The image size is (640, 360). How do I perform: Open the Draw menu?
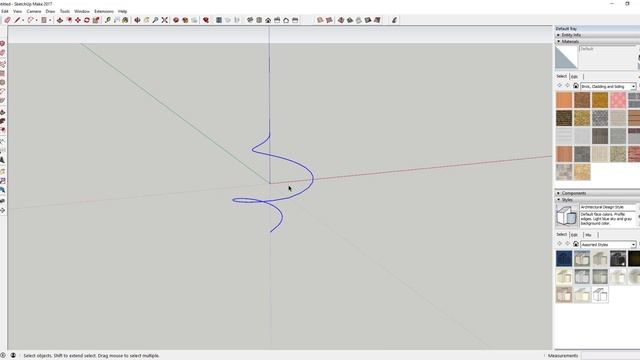click(x=50, y=11)
